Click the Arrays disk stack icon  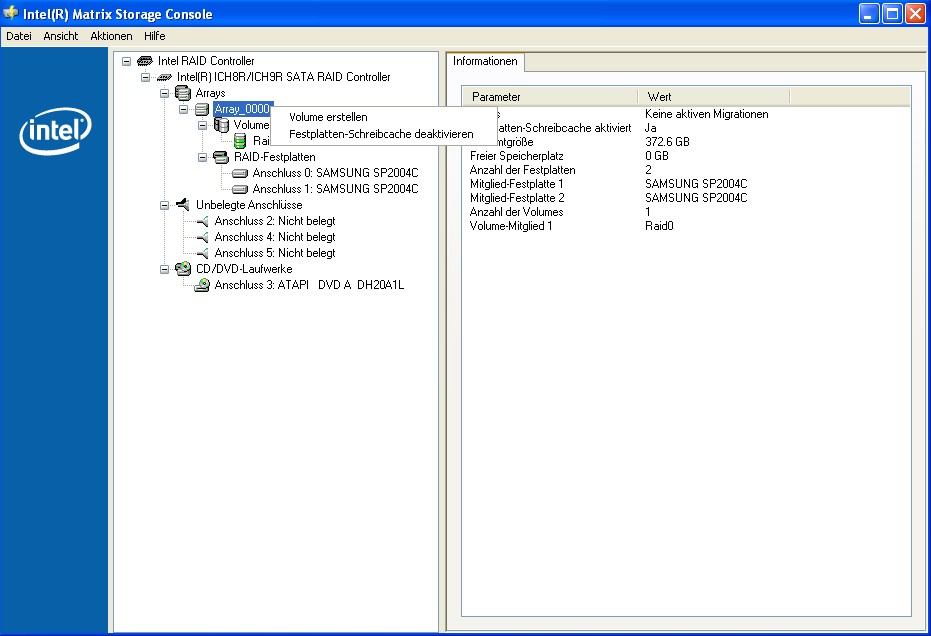[183, 93]
